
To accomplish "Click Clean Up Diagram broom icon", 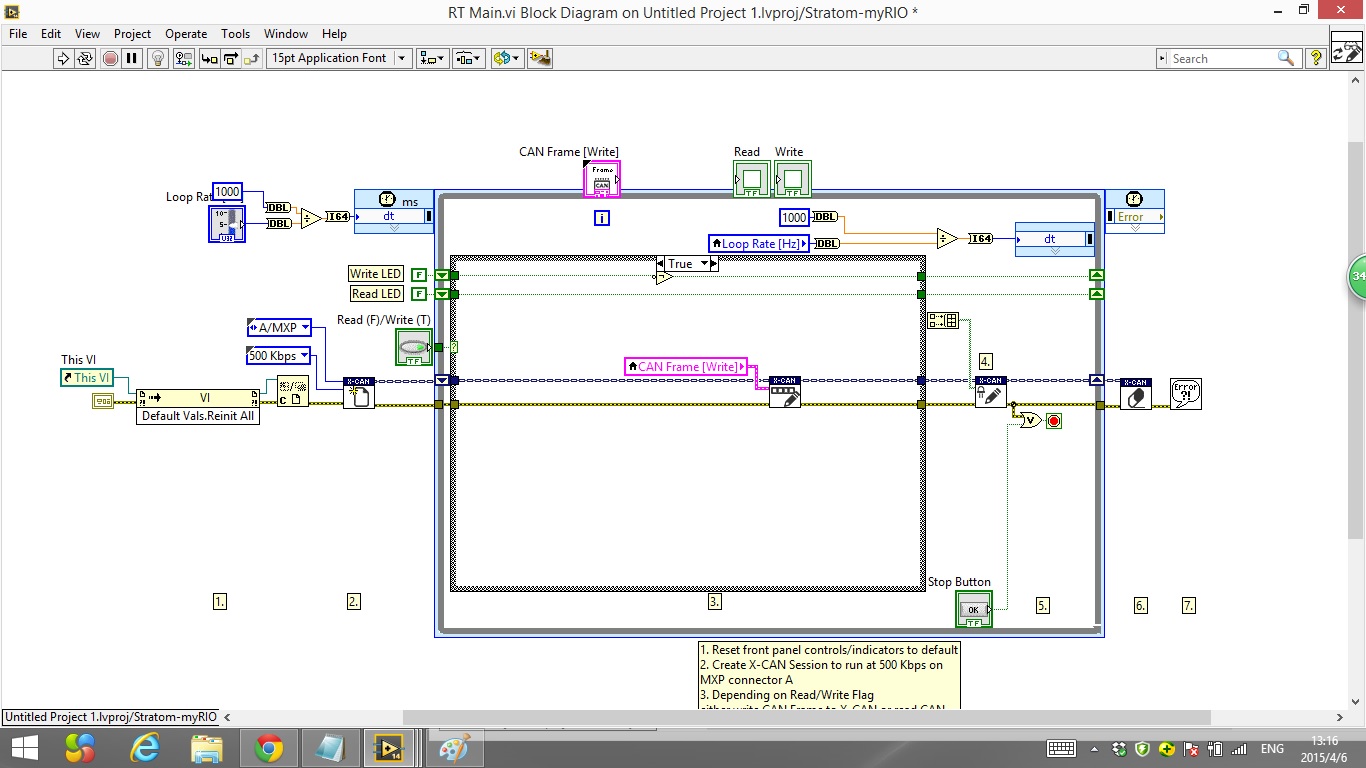I will [x=540, y=58].
